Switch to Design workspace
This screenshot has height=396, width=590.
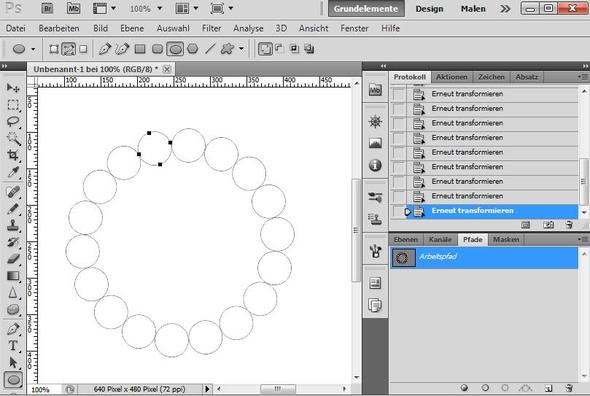[429, 9]
